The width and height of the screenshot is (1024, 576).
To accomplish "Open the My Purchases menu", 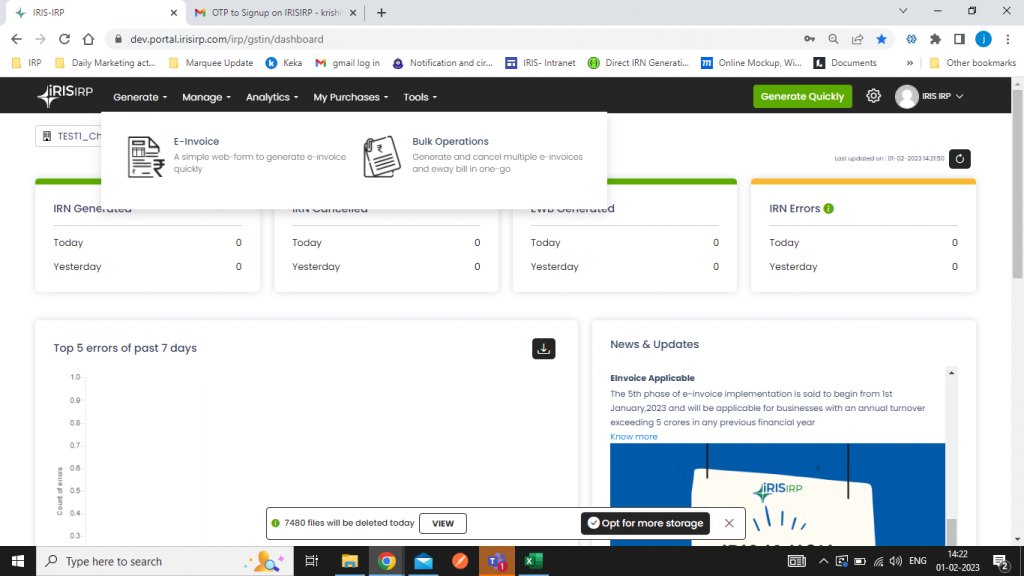I will [x=351, y=97].
